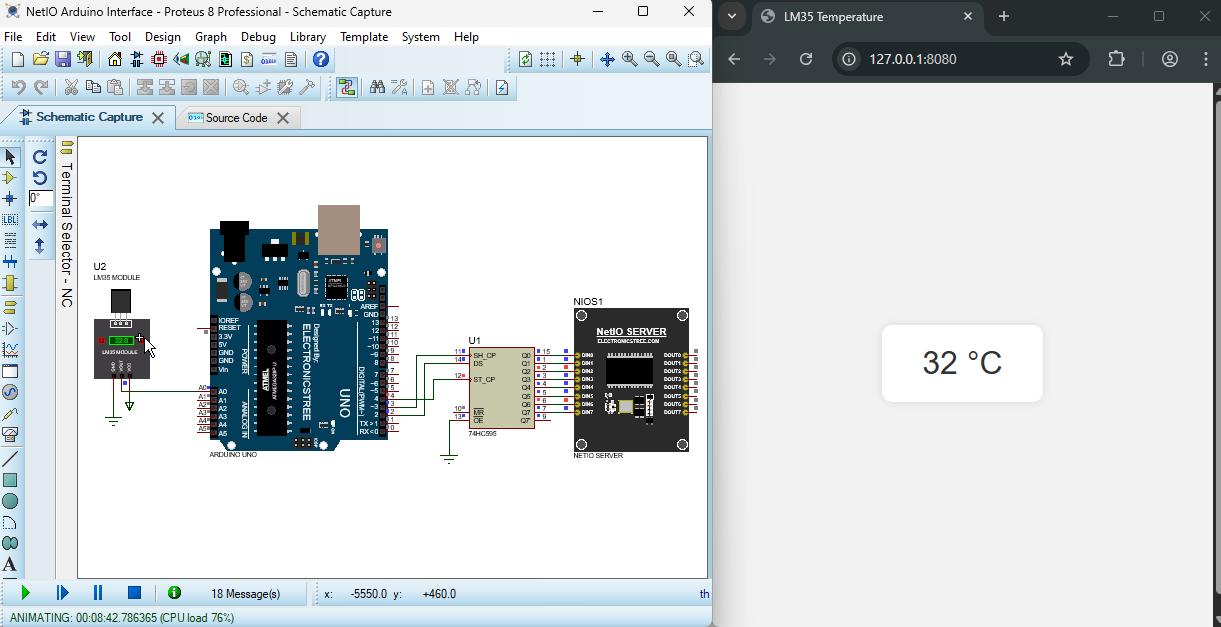The image size is (1221, 627).
Task: Toggle the grid dots icon
Action: pyautogui.click(x=548, y=60)
